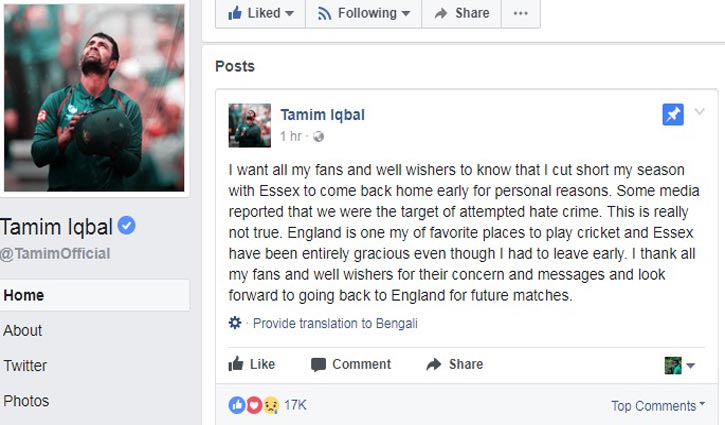View the post reaction emoji icons
The image size is (725, 425).
[253, 405]
